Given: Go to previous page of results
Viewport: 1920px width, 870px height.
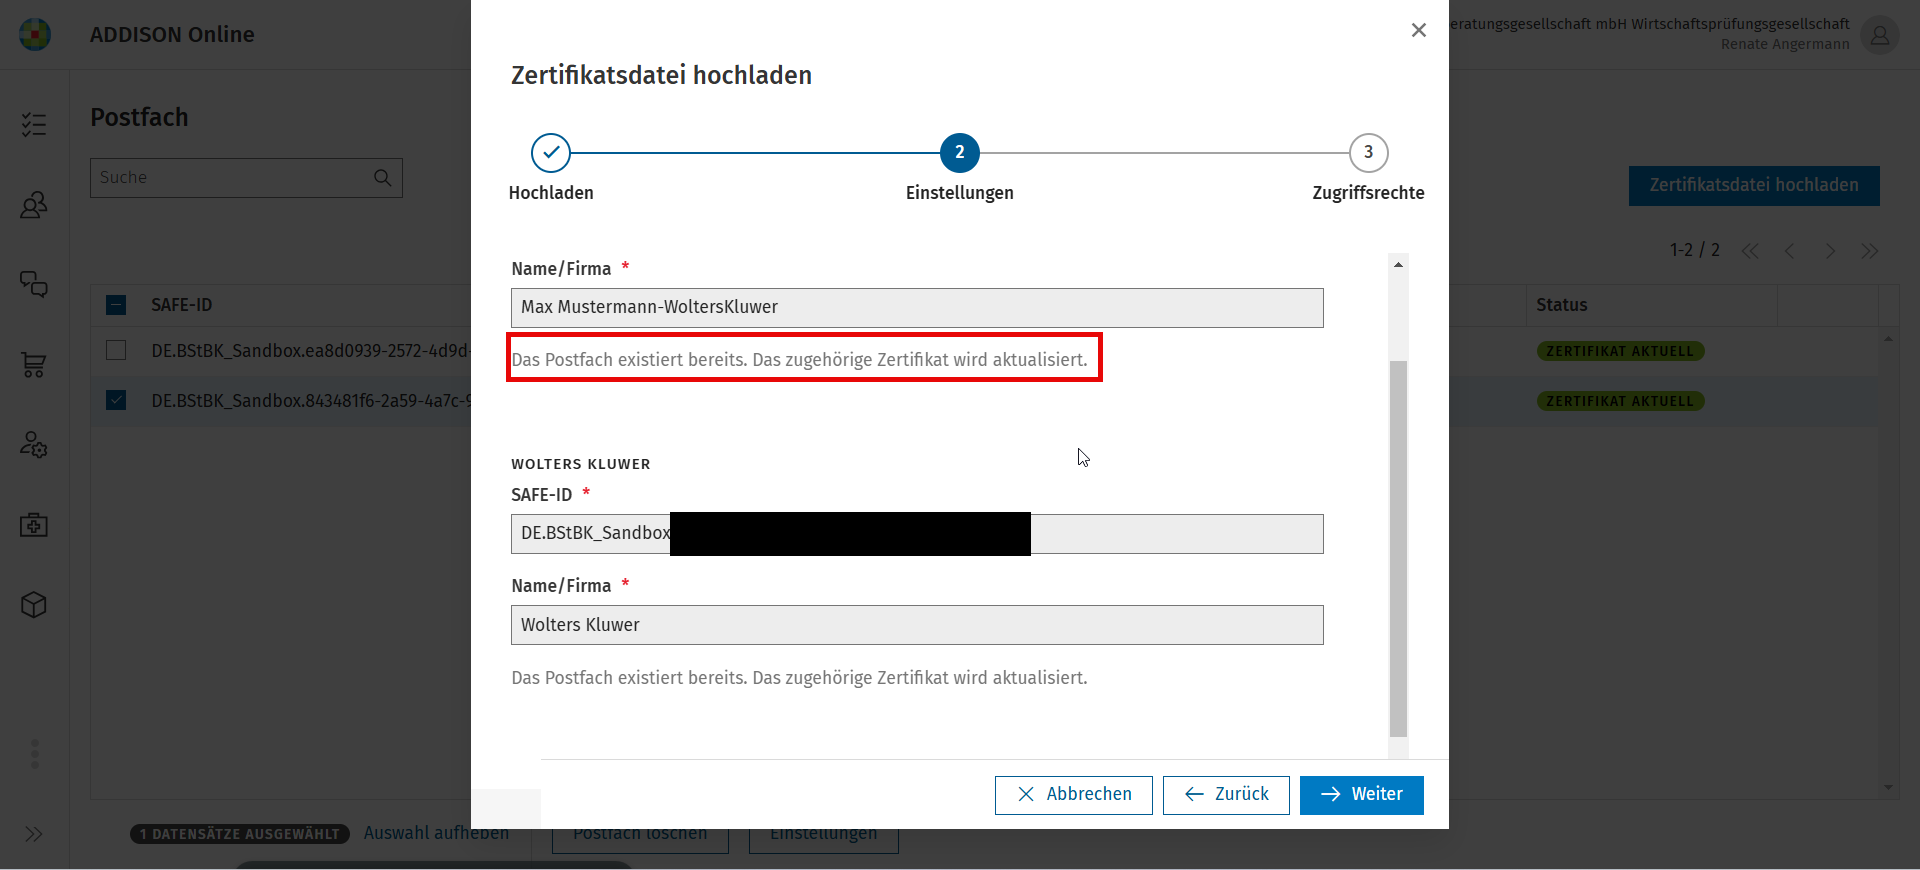Looking at the screenshot, I should click(1790, 251).
